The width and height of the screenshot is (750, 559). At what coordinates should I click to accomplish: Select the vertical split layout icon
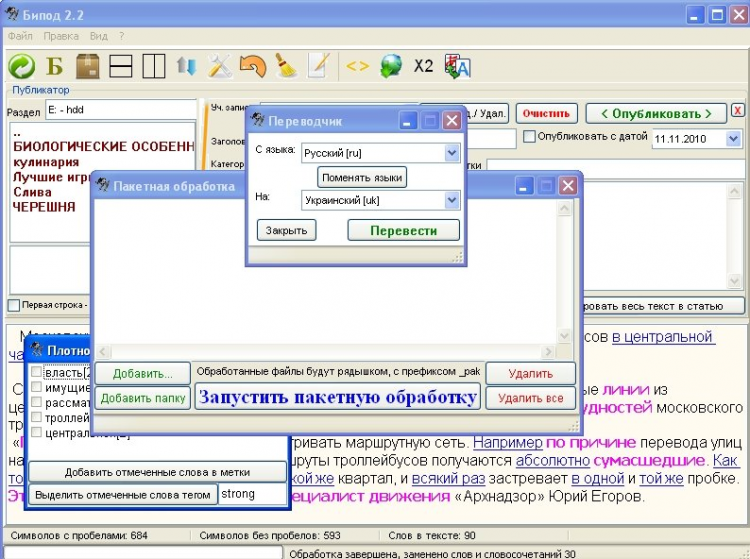154,66
